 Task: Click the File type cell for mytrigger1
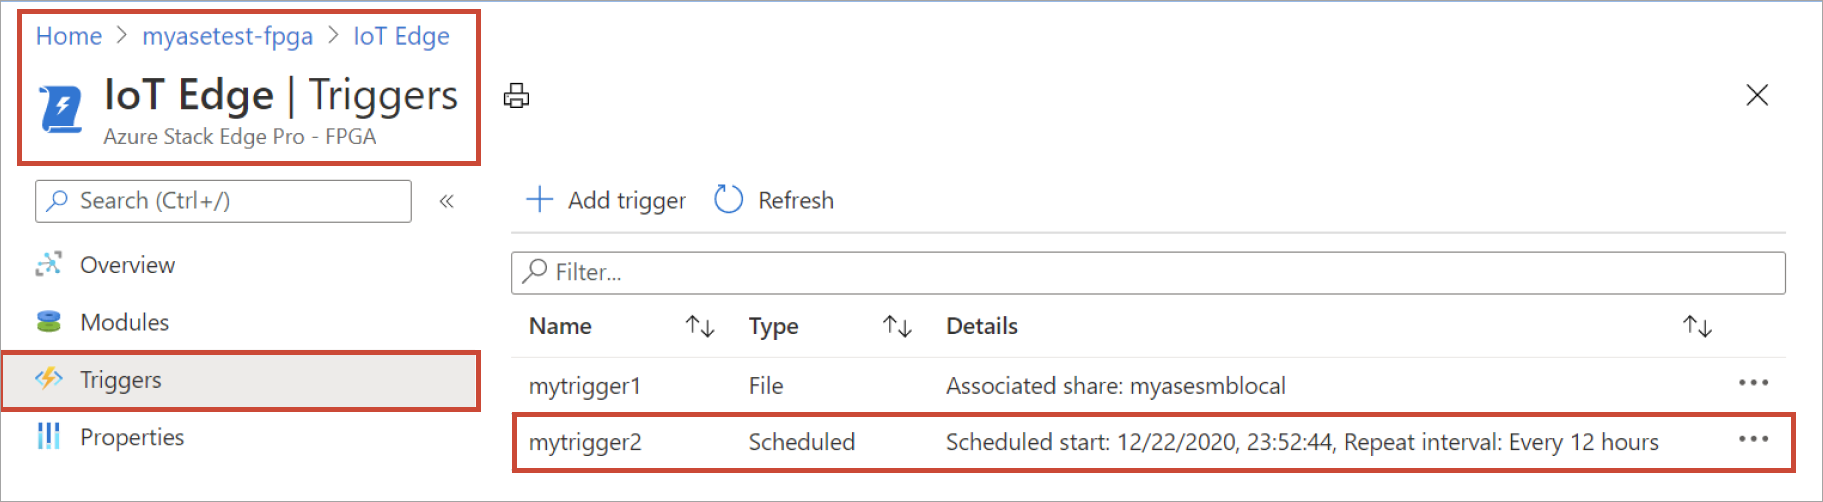click(x=766, y=386)
